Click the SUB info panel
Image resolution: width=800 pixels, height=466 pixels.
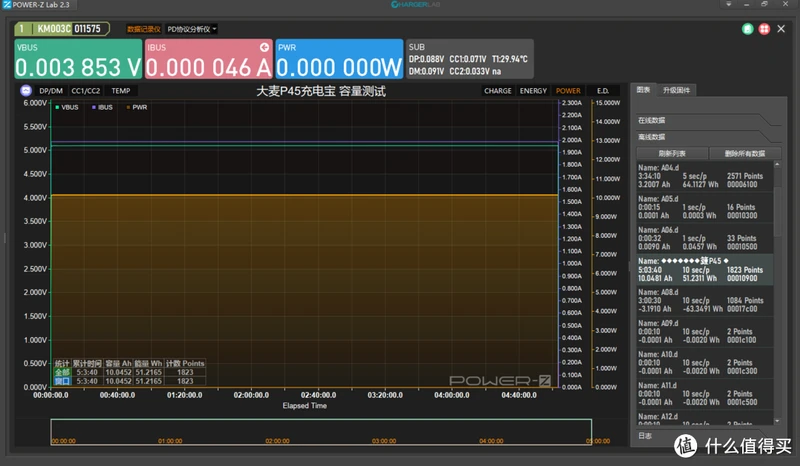click(x=470, y=59)
